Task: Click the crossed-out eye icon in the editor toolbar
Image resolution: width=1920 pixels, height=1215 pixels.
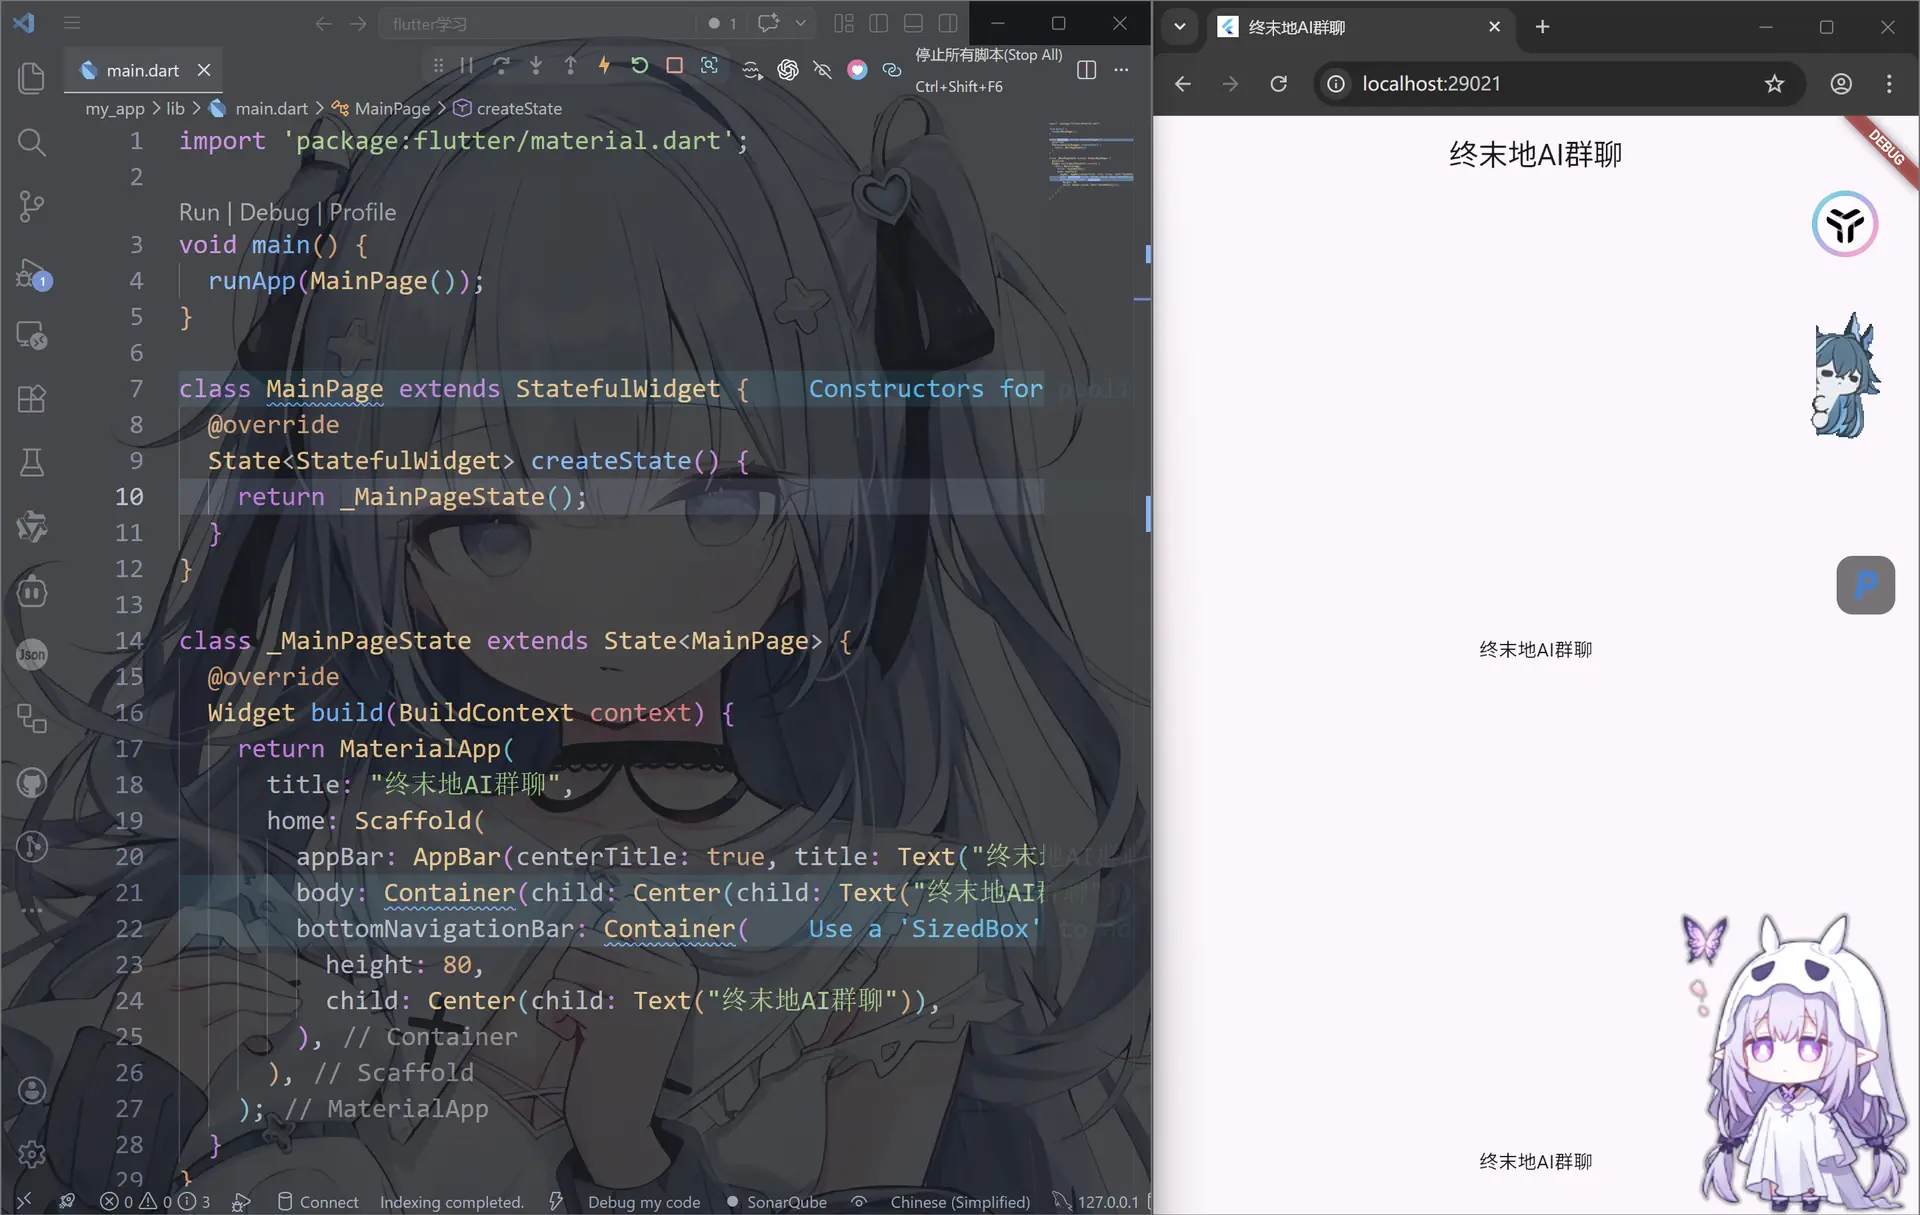Action: click(x=822, y=69)
